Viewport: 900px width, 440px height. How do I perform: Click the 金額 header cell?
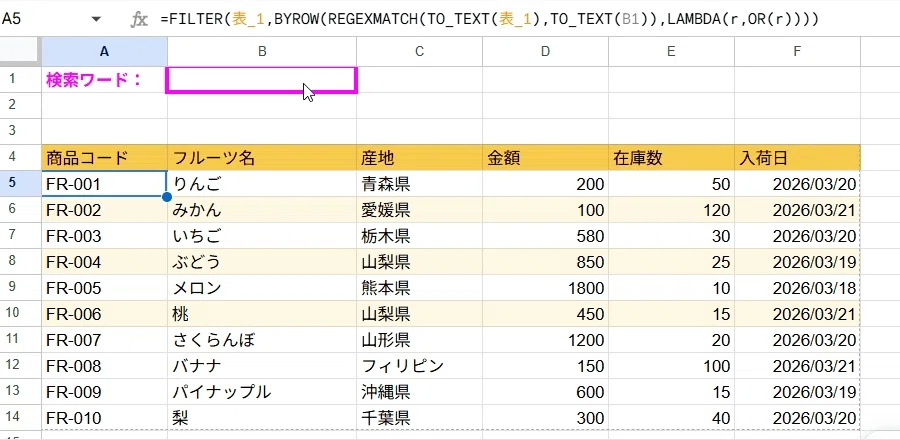coord(545,158)
